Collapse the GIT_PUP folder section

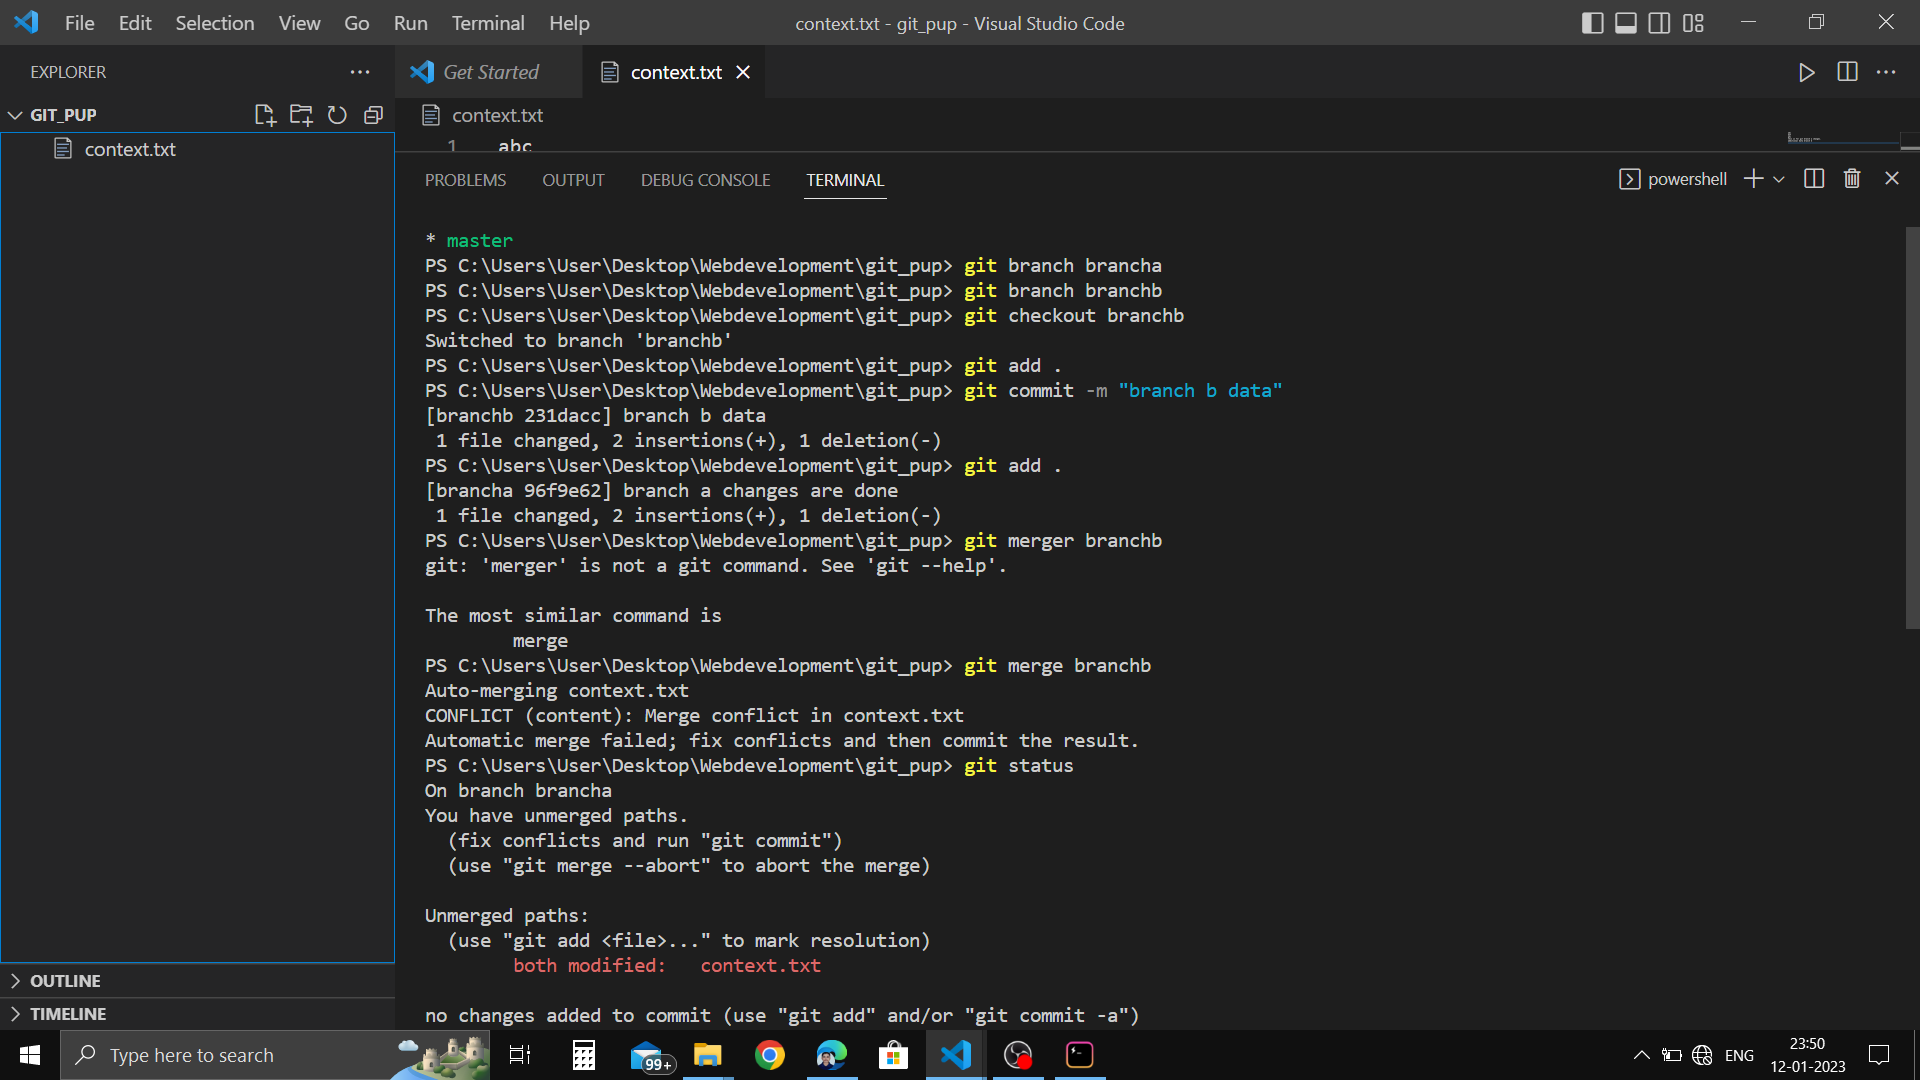(63, 115)
